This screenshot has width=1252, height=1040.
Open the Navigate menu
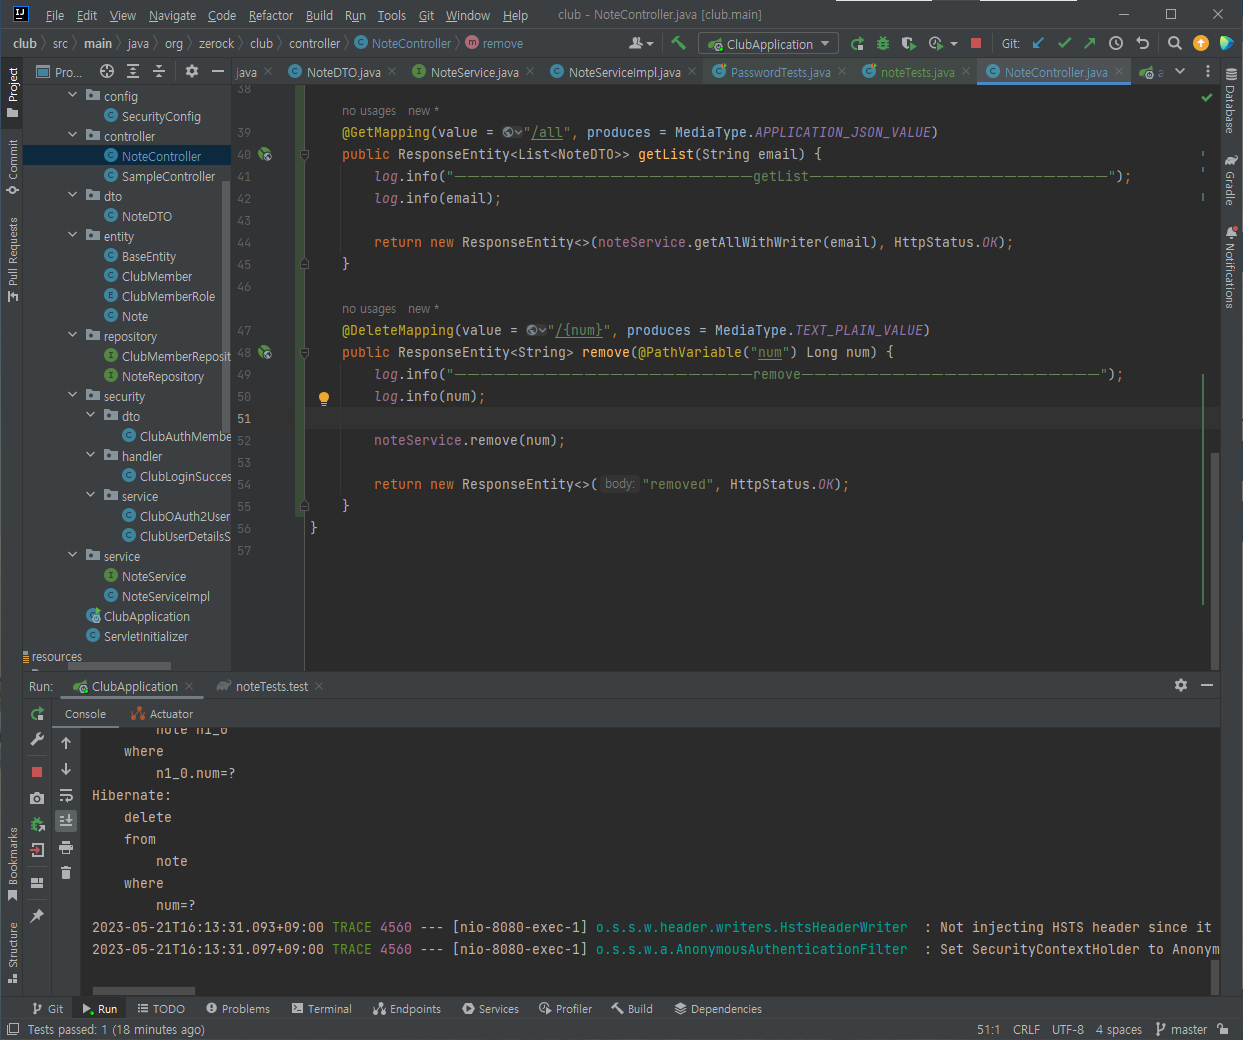click(x=172, y=15)
